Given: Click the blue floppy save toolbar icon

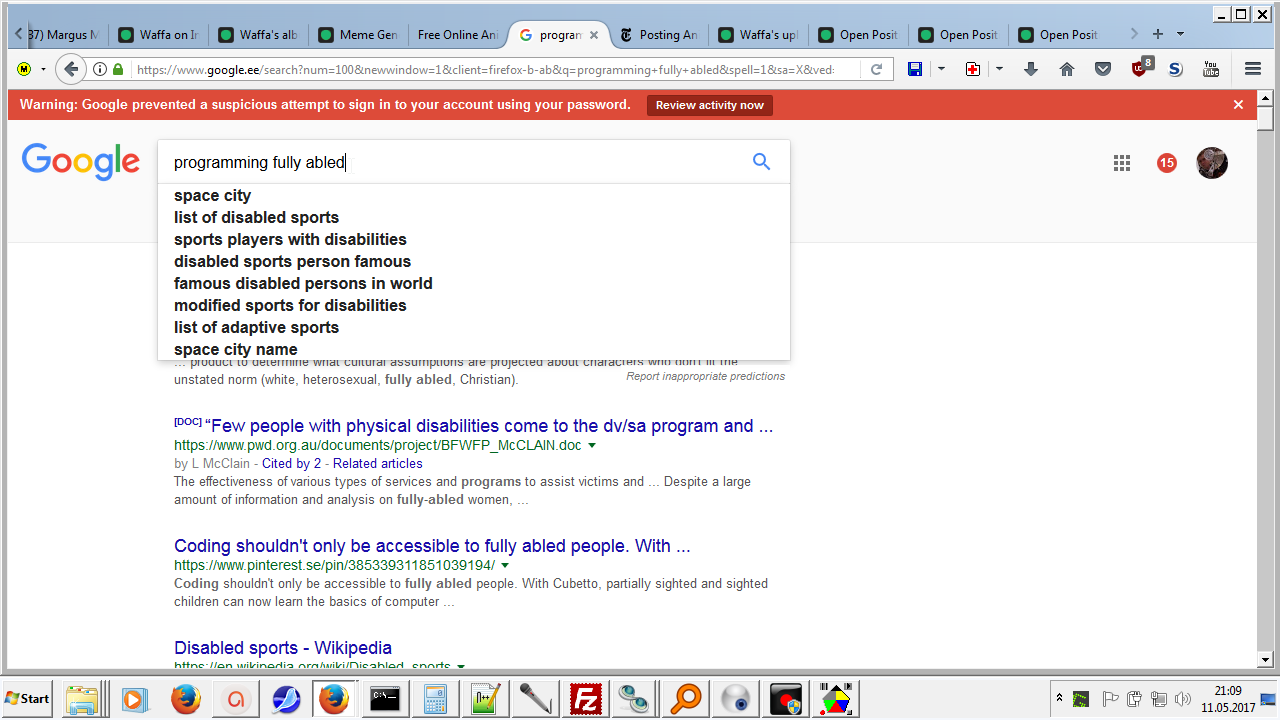Looking at the screenshot, I should [x=915, y=69].
